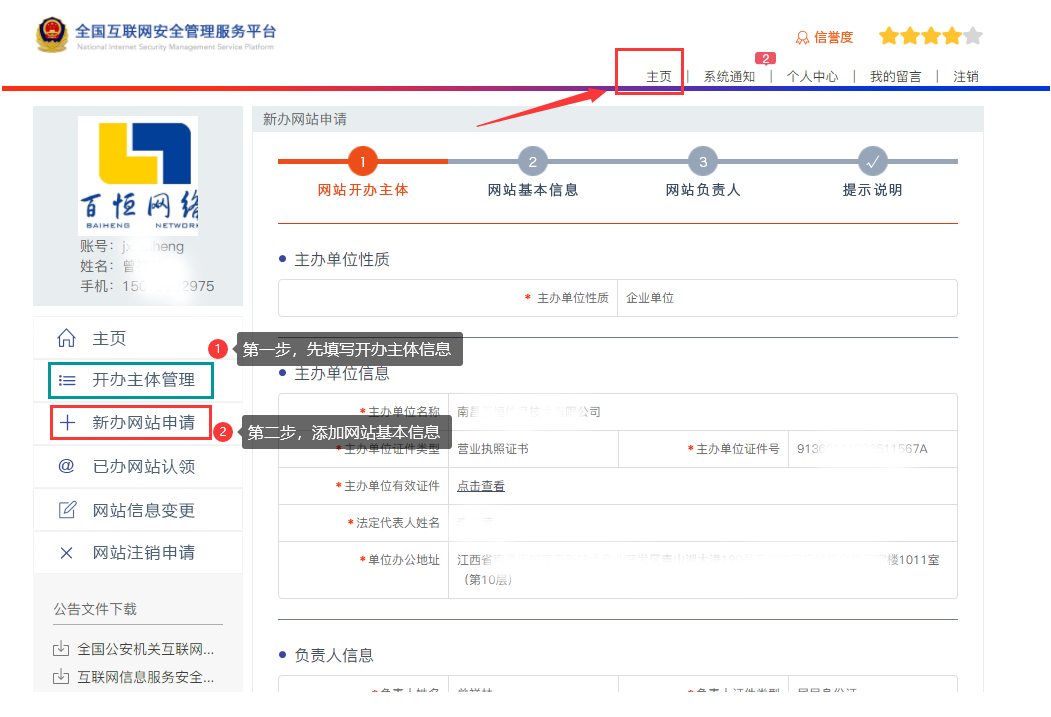Screen dimensions: 1051x717
Task: Click the police badge logo at top left
Action: tap(51, 33)
